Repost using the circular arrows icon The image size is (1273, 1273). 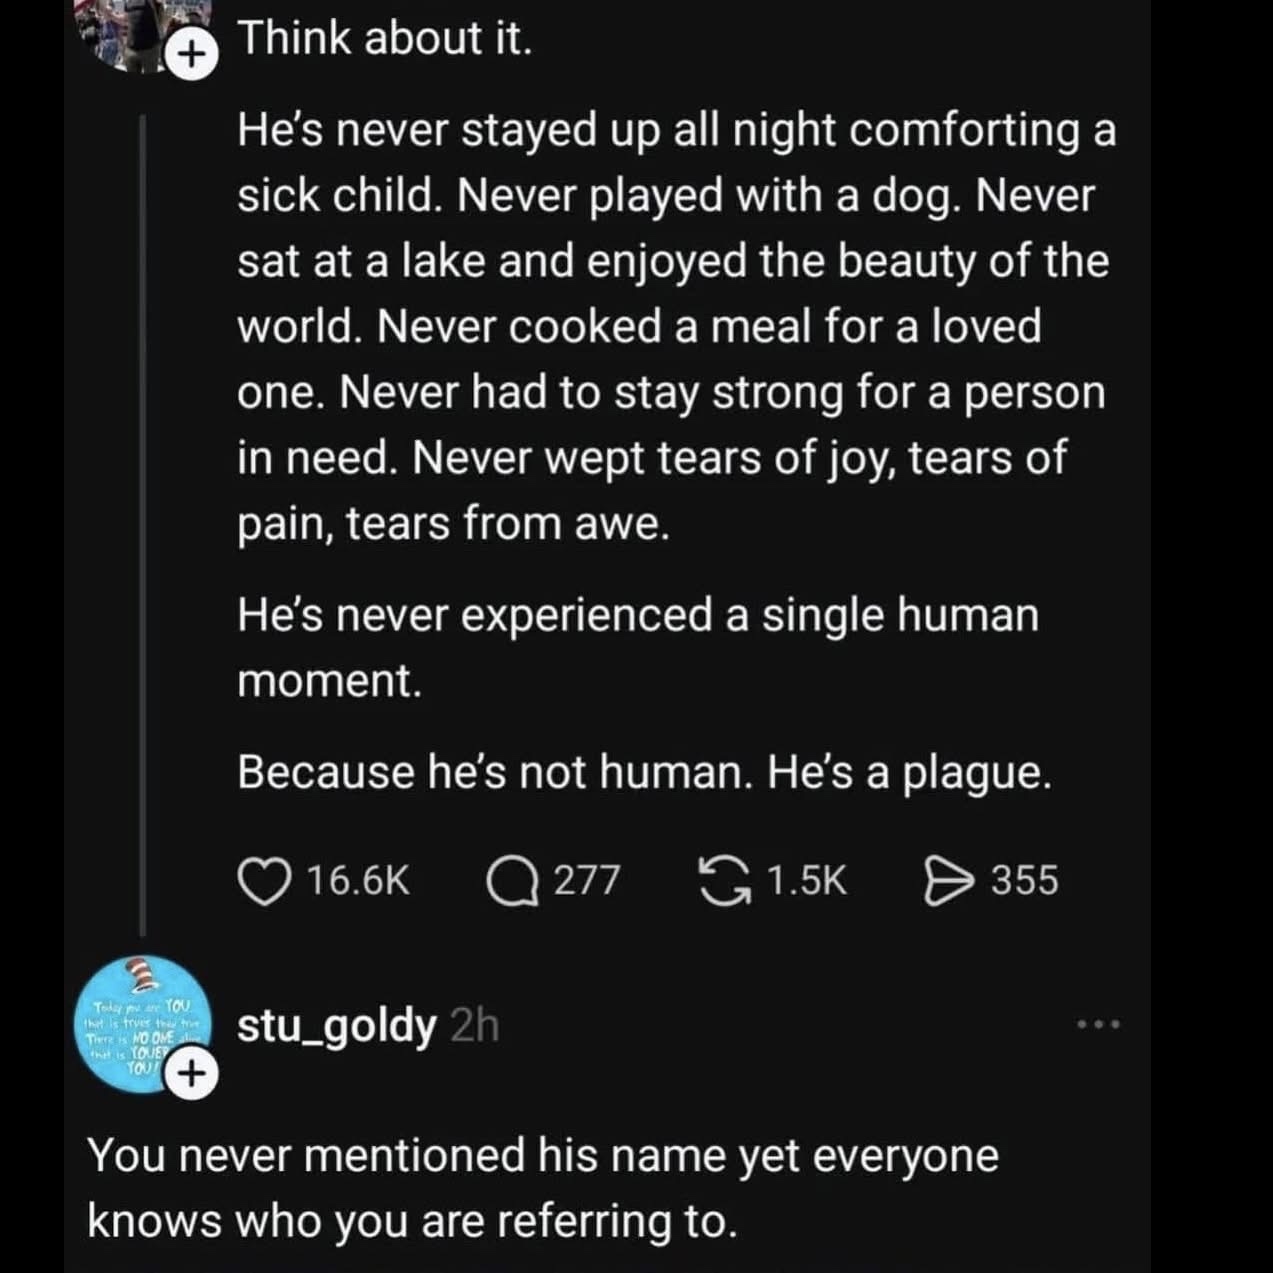725,881
